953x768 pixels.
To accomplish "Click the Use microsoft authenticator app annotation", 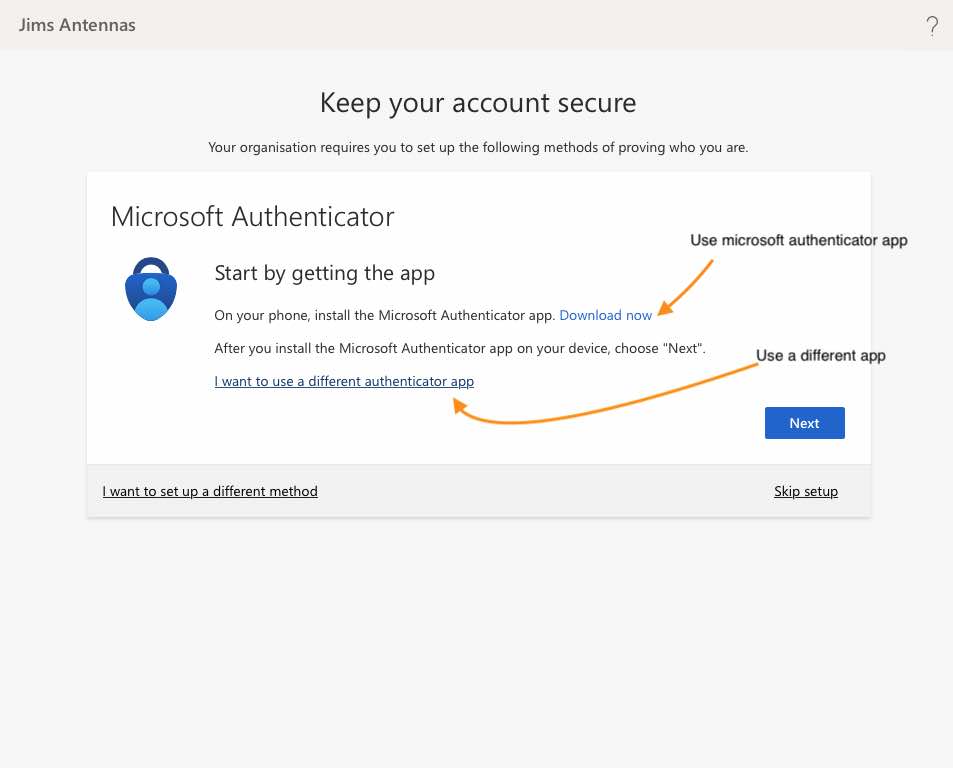I will (799, 241).
